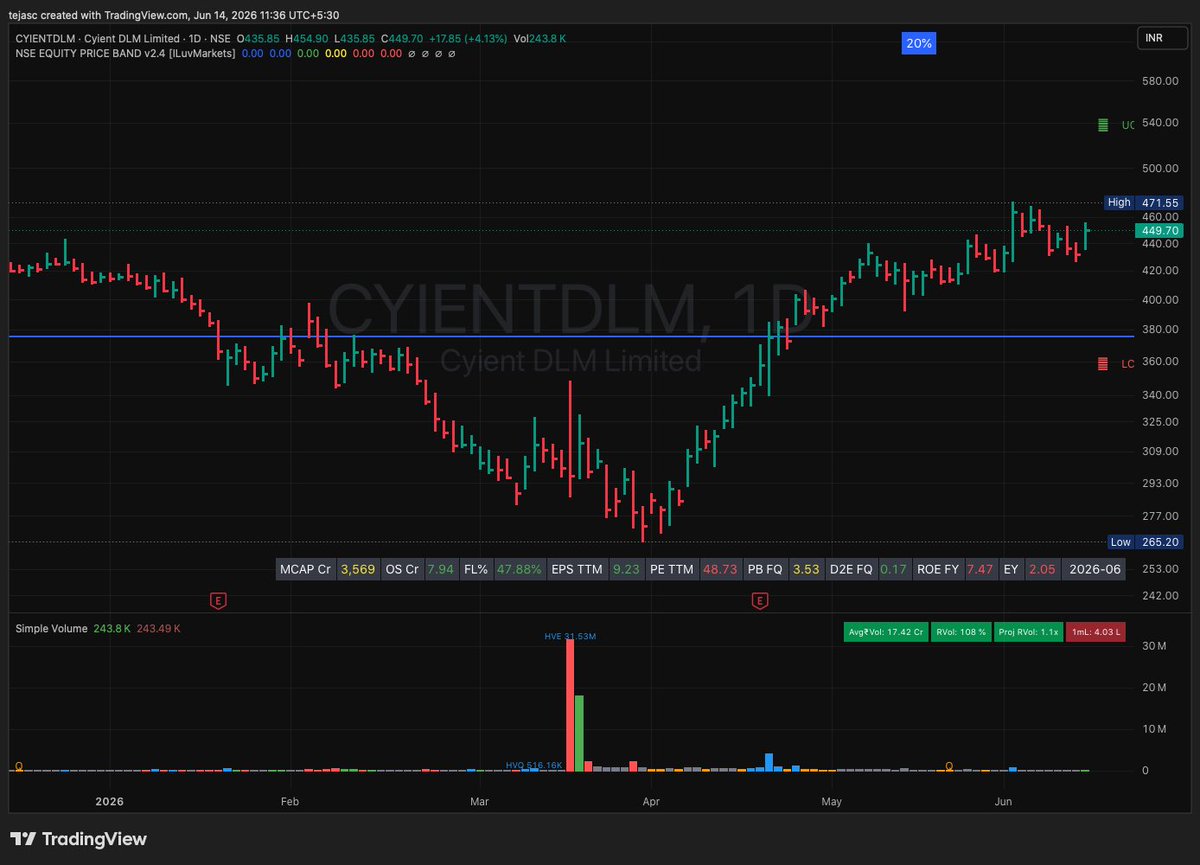1200x865 pixels.
Task: Click the EY value 2.05
Action: coord(1041,569)
